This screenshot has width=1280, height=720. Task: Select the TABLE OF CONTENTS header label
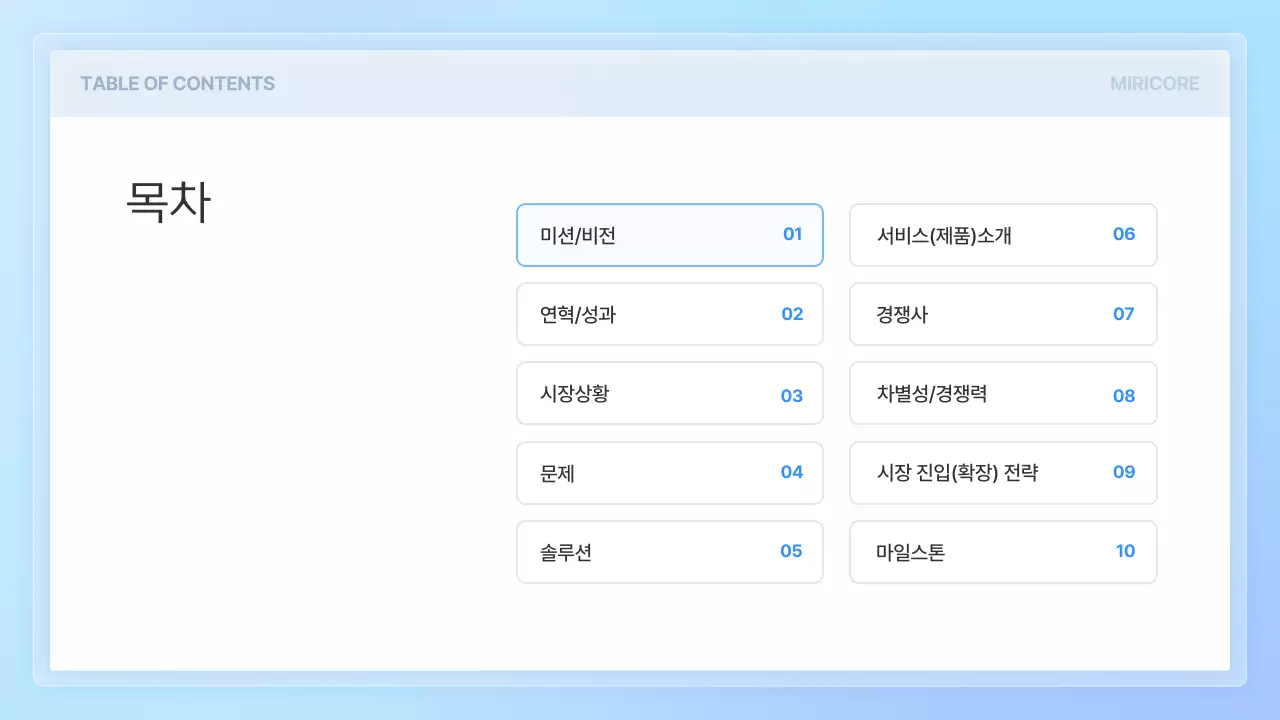pos(178,84)
